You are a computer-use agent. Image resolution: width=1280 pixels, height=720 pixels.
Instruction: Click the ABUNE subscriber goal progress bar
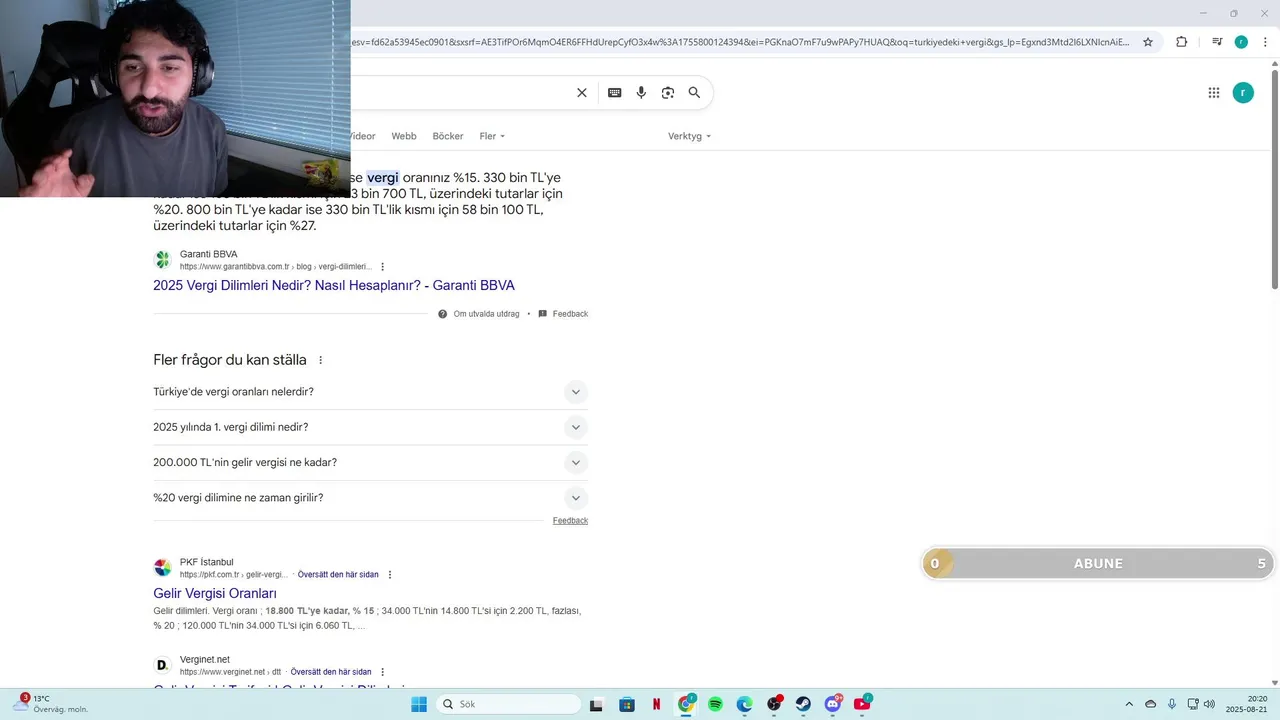pos(1098,564)
